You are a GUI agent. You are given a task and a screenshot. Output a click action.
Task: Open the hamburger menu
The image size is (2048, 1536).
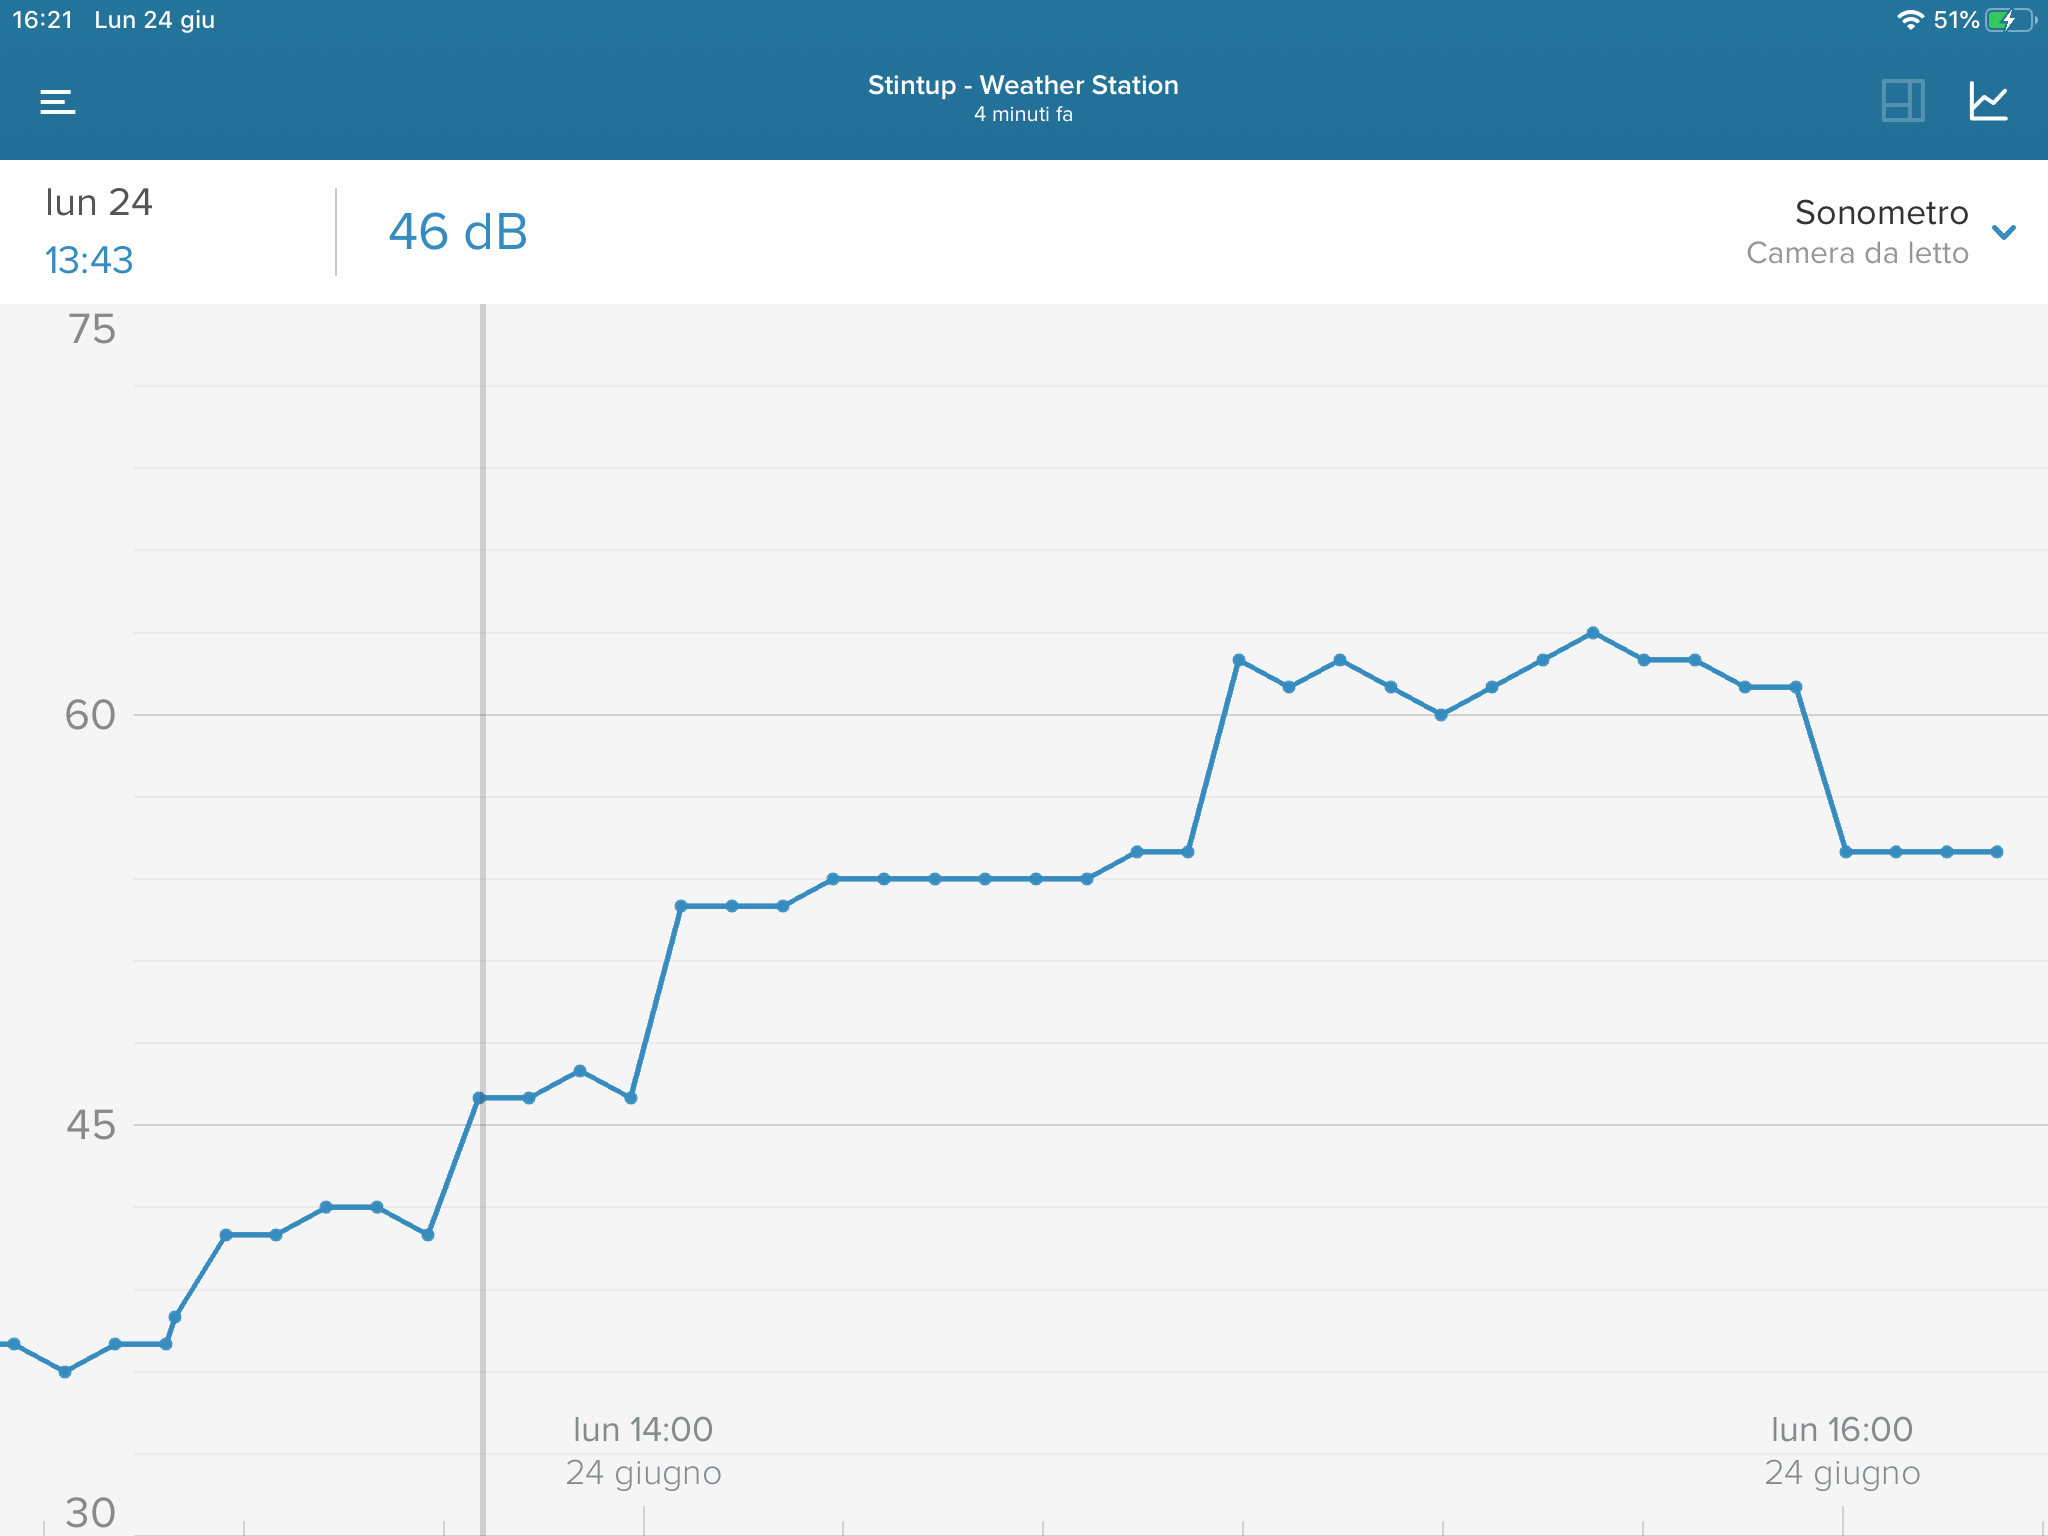pyautogui.click(x=57, y=101)
